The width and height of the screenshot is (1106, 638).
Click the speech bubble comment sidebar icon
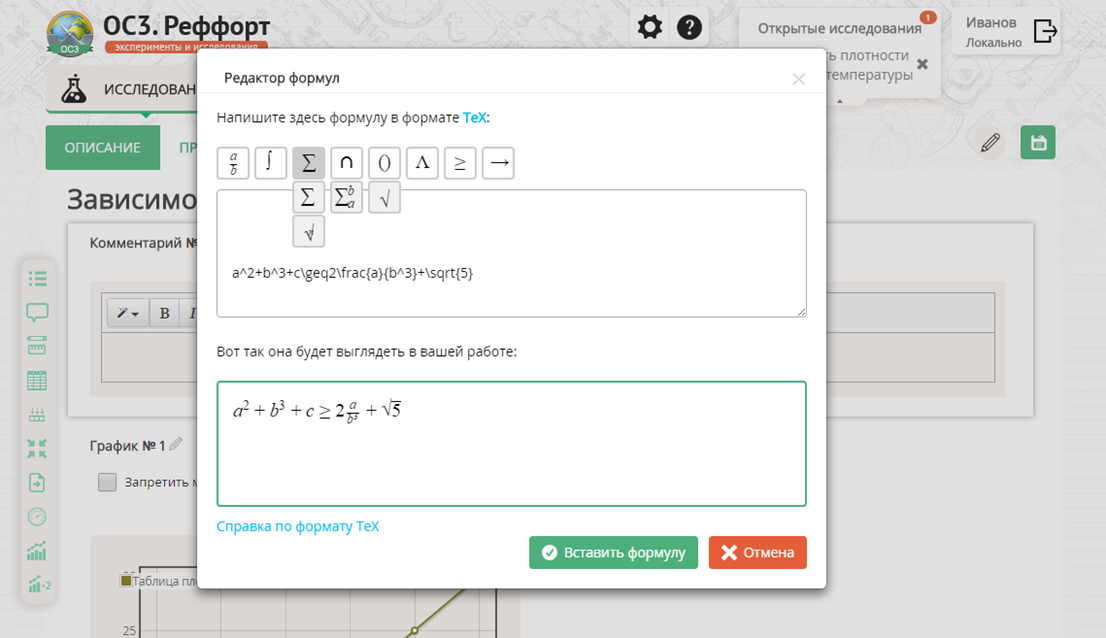pyautogui.click(x=37, y=313)
